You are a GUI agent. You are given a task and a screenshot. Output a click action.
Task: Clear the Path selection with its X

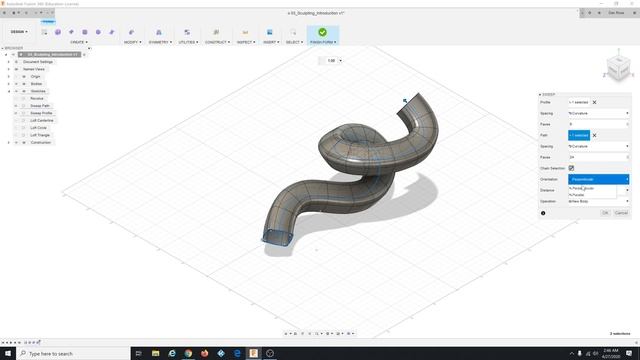click(x=594, y=135)
